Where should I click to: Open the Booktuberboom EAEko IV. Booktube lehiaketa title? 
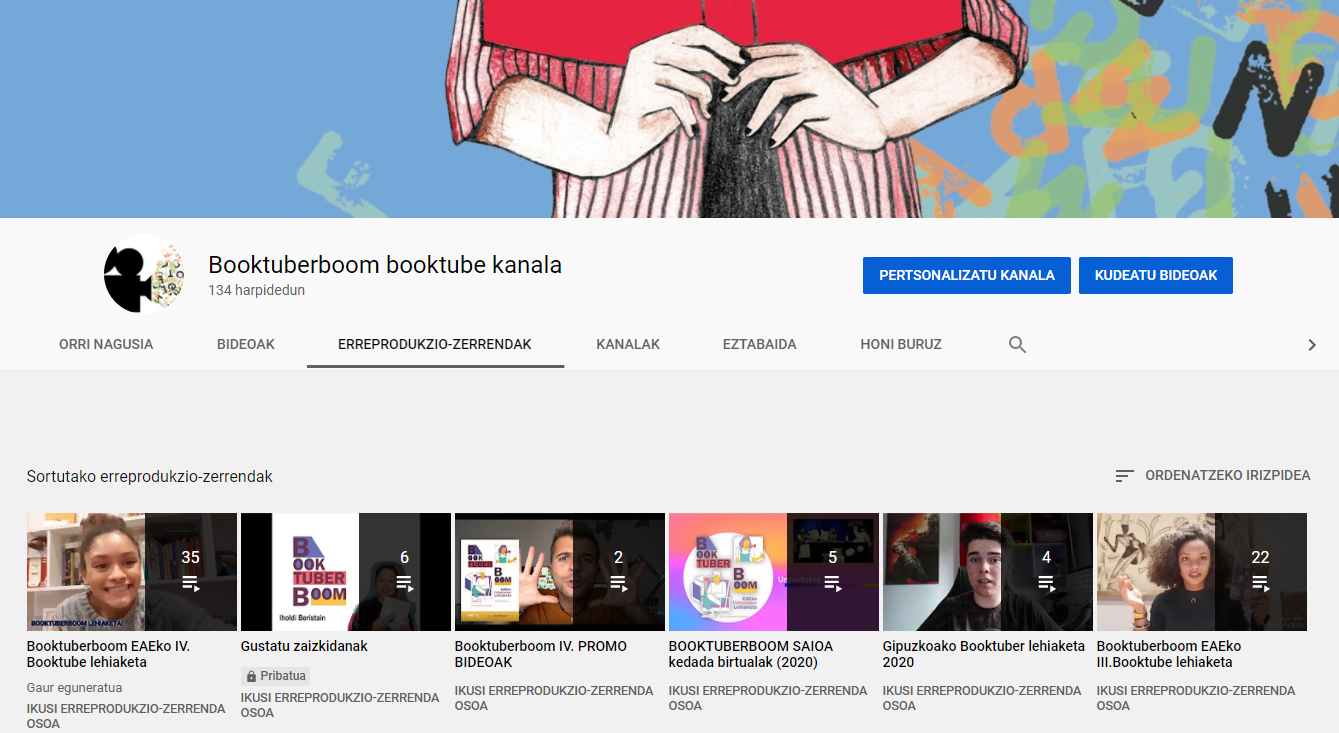pos(108,654)
